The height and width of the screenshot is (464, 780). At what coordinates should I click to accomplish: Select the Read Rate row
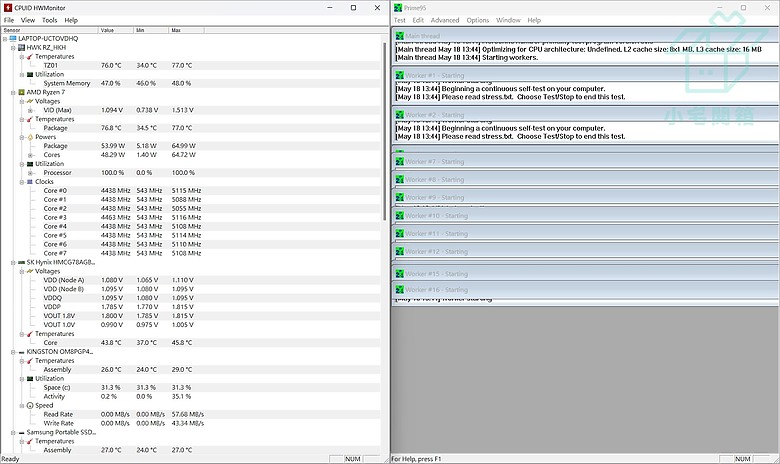(x=191, y=415)
